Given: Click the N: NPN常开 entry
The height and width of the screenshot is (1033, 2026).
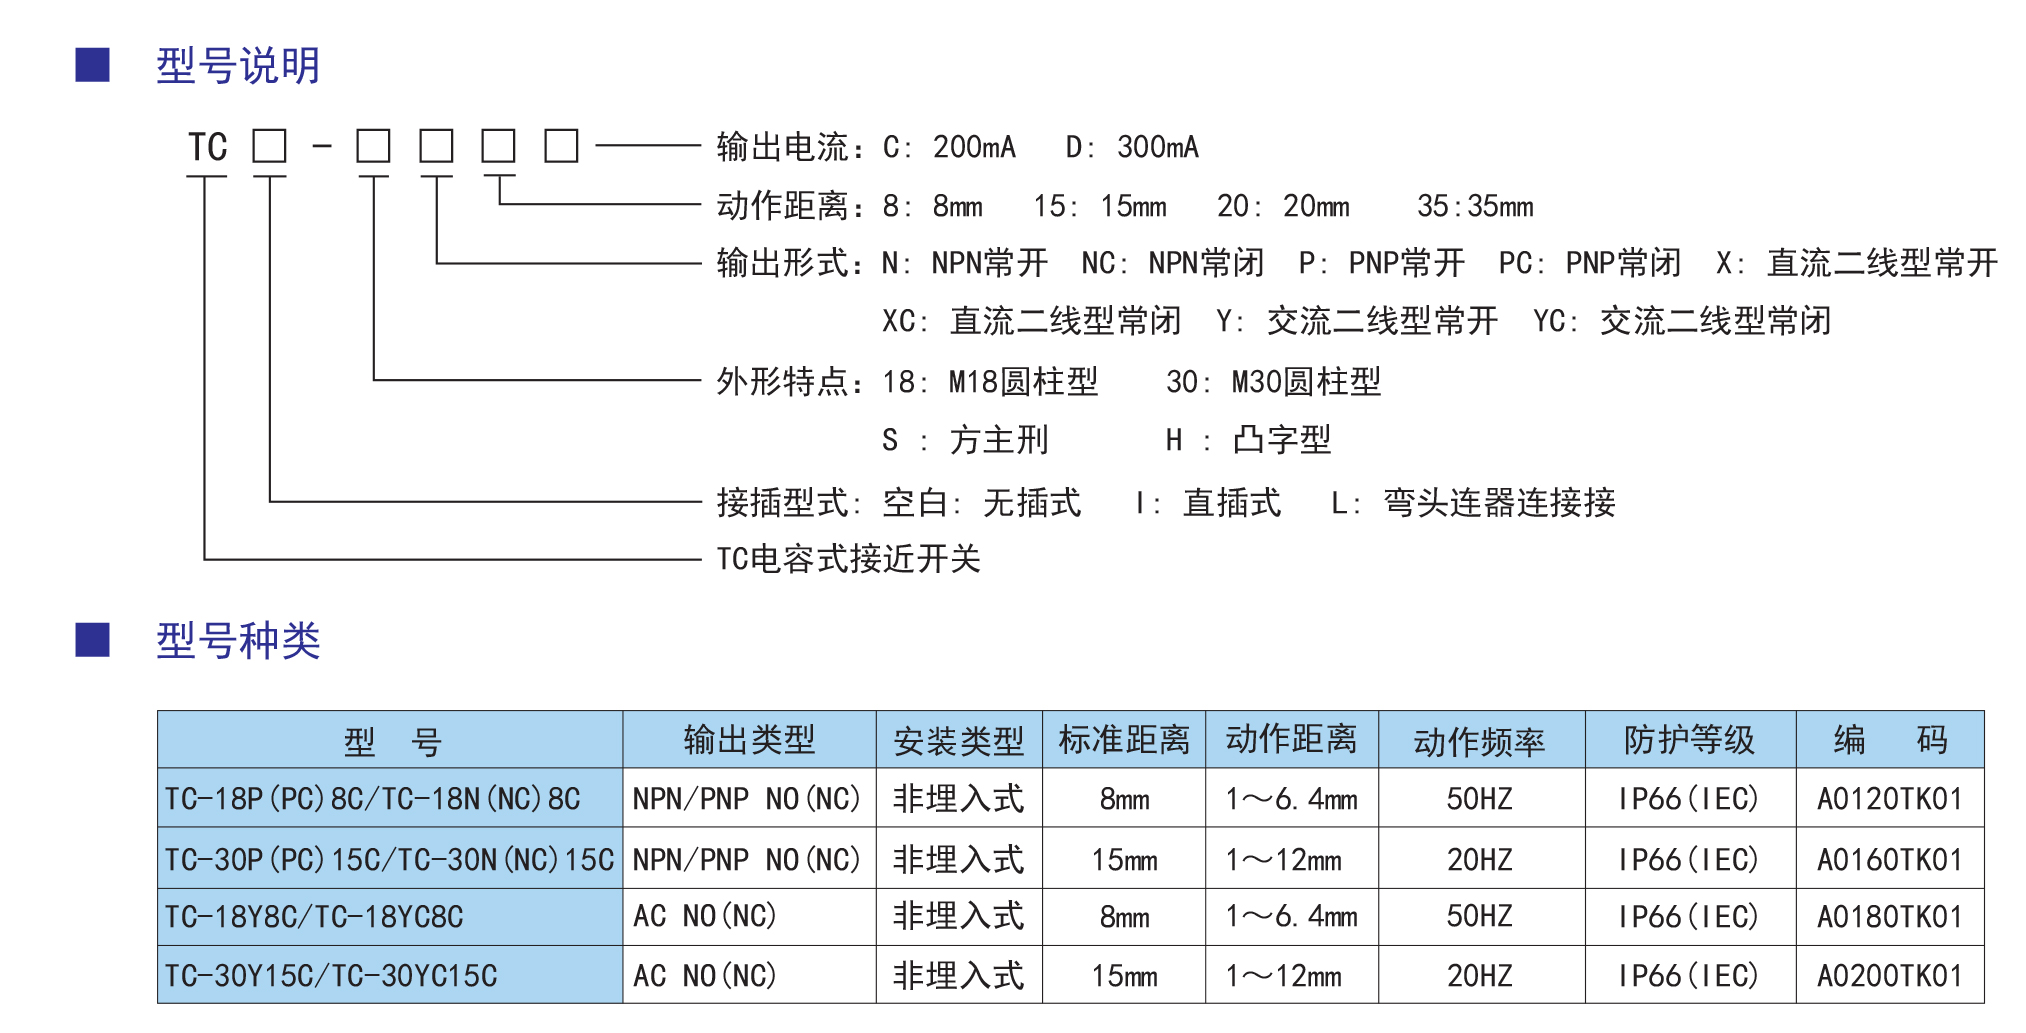Looking at the screenshot, I should (x=965, y=264).
